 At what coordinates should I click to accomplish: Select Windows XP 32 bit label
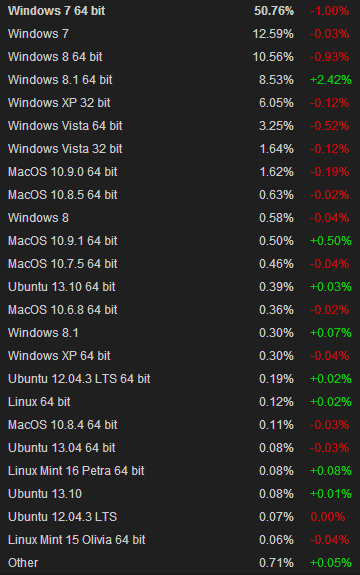click(59, 103)
